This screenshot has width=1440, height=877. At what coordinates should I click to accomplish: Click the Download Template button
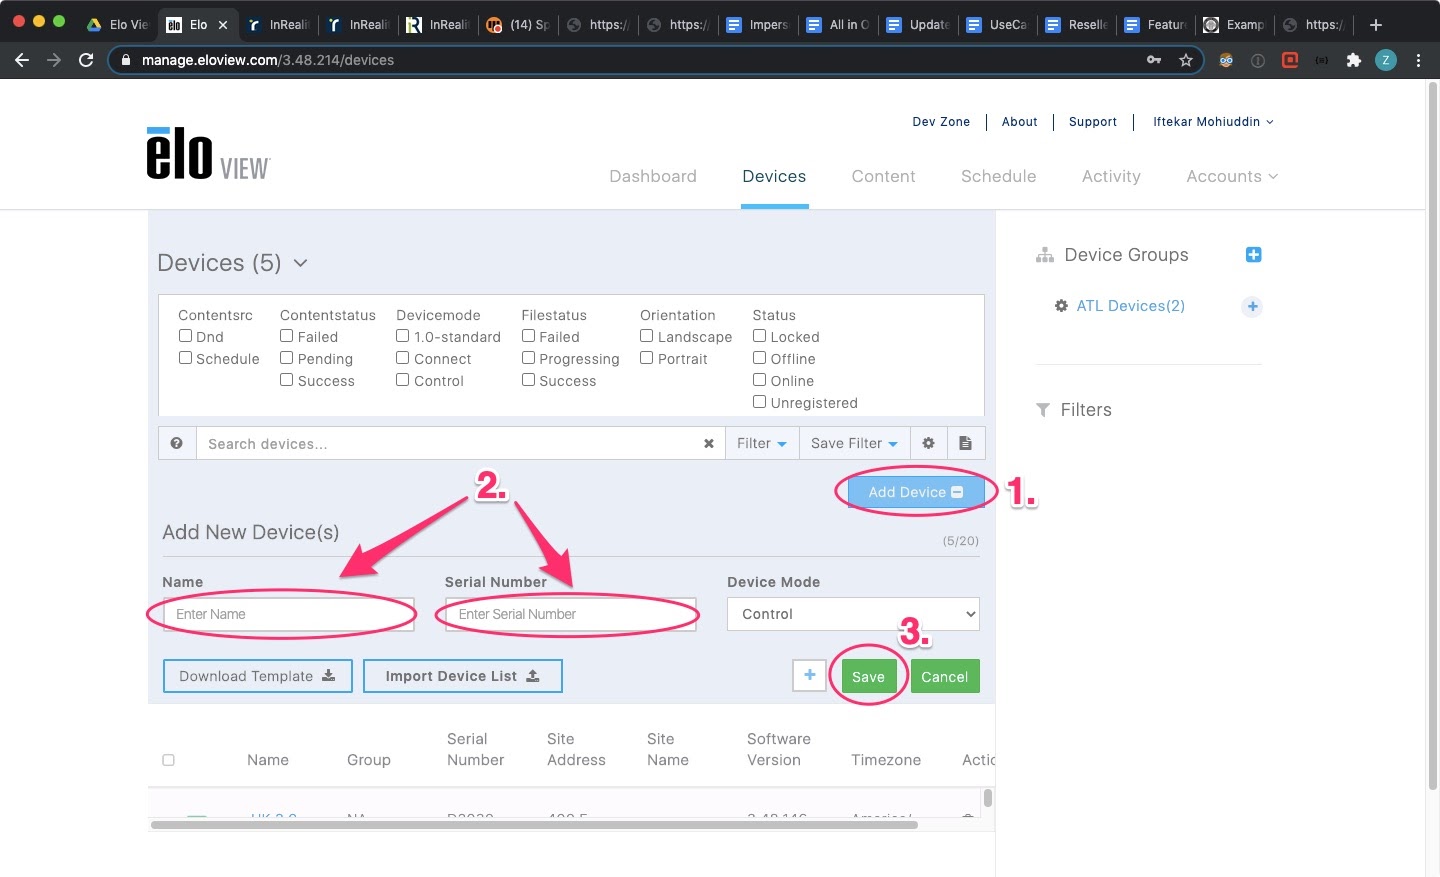257,676
